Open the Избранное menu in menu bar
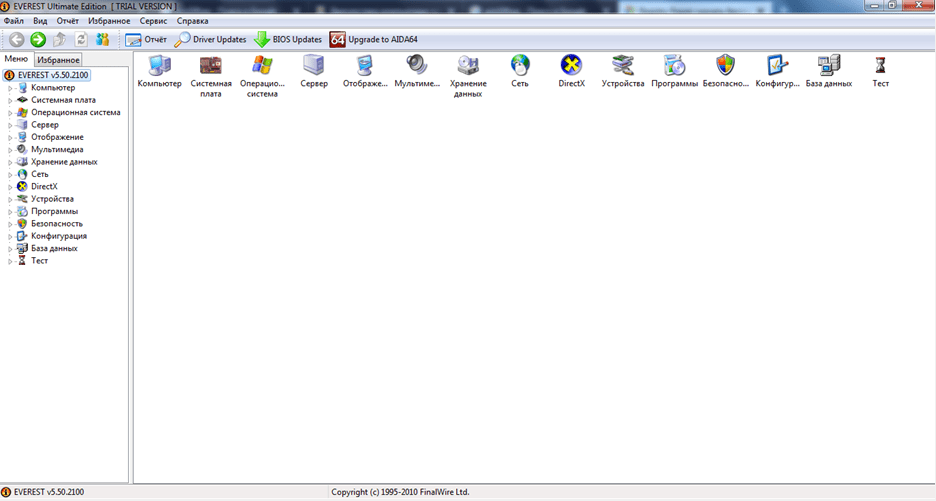 pos(109,21)
